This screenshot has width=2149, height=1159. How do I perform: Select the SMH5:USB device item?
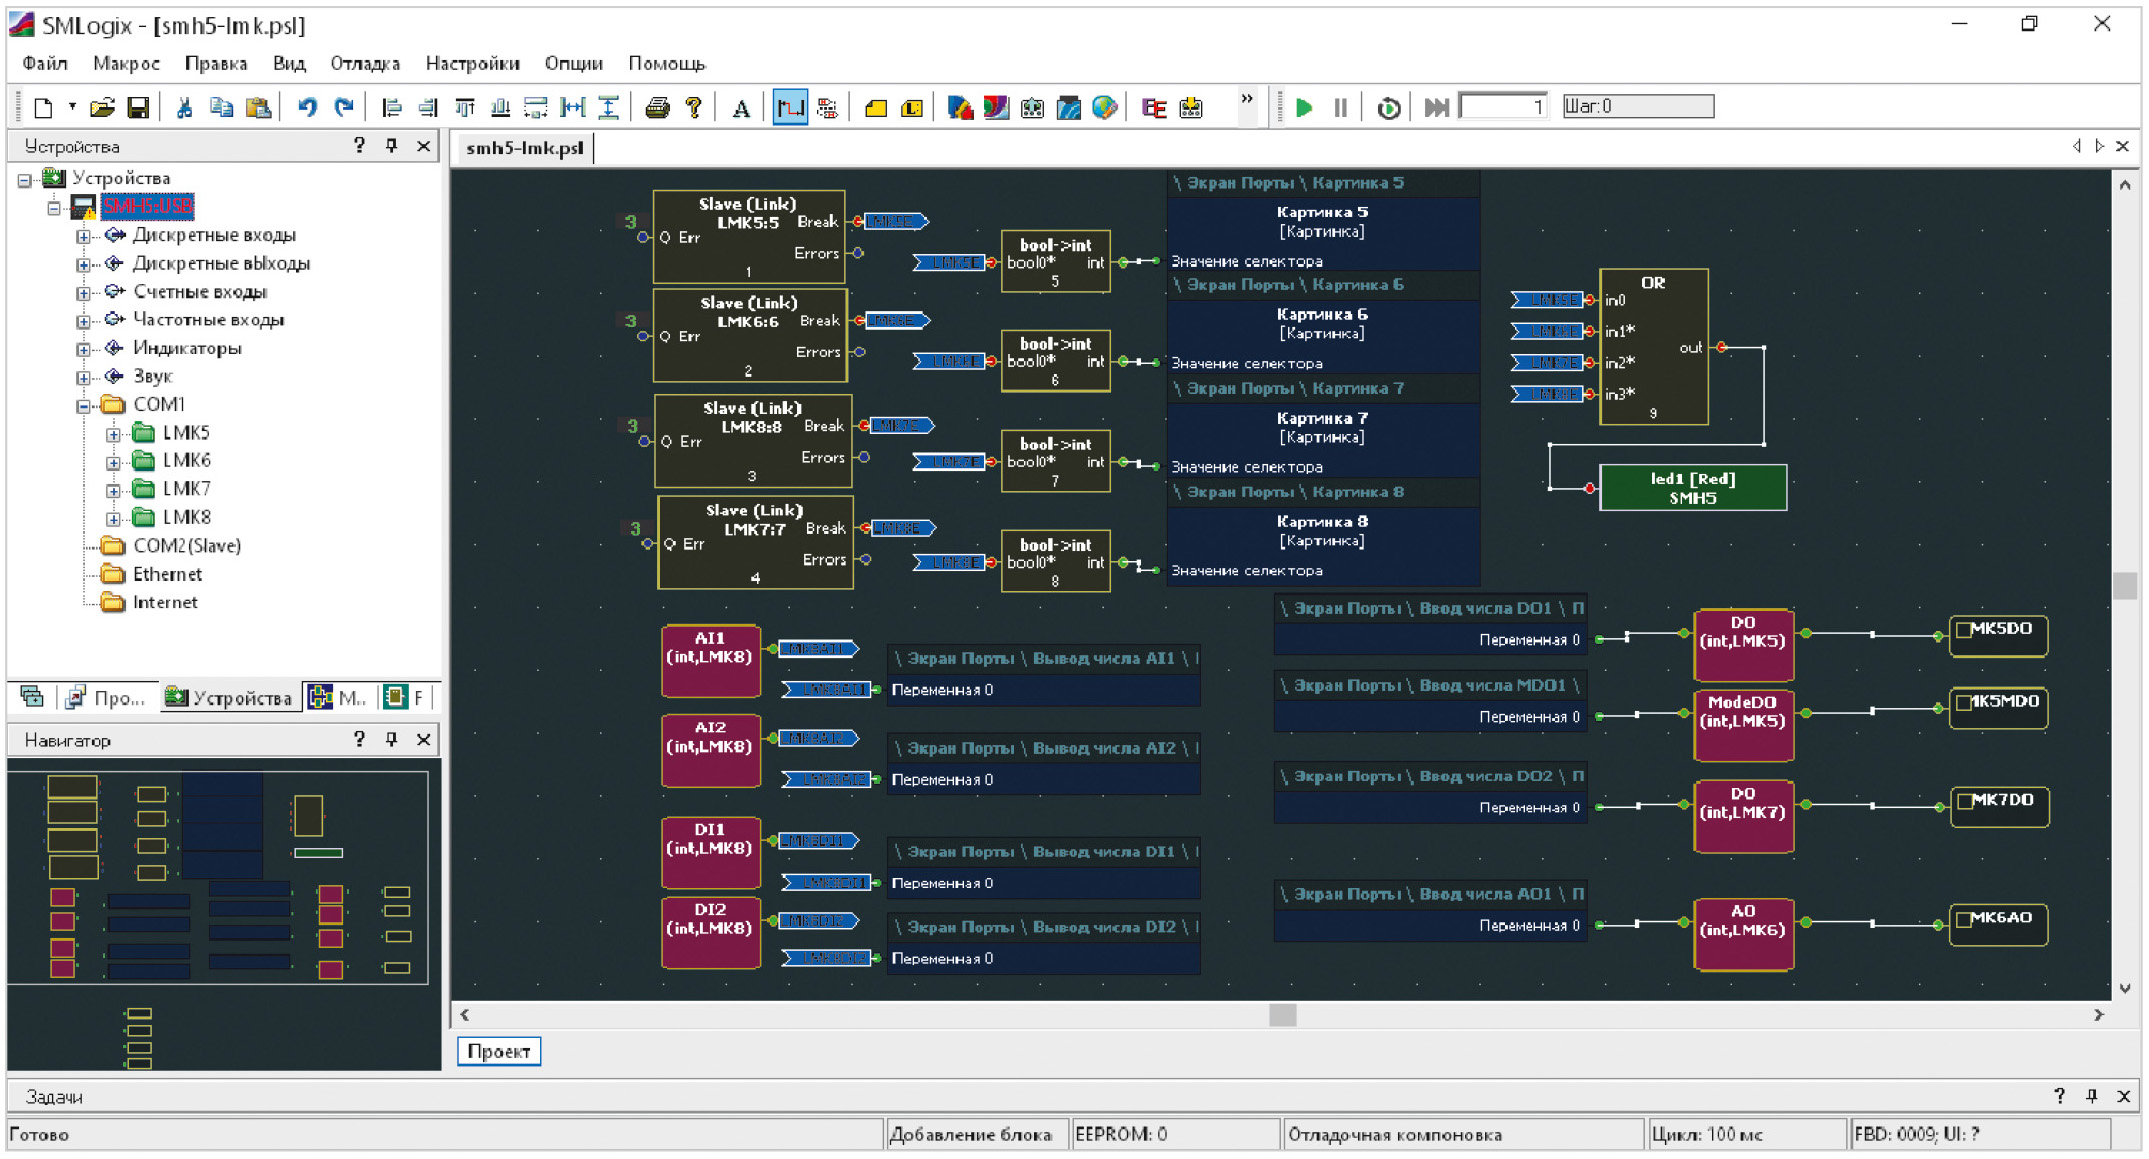(x=147, y=206)
